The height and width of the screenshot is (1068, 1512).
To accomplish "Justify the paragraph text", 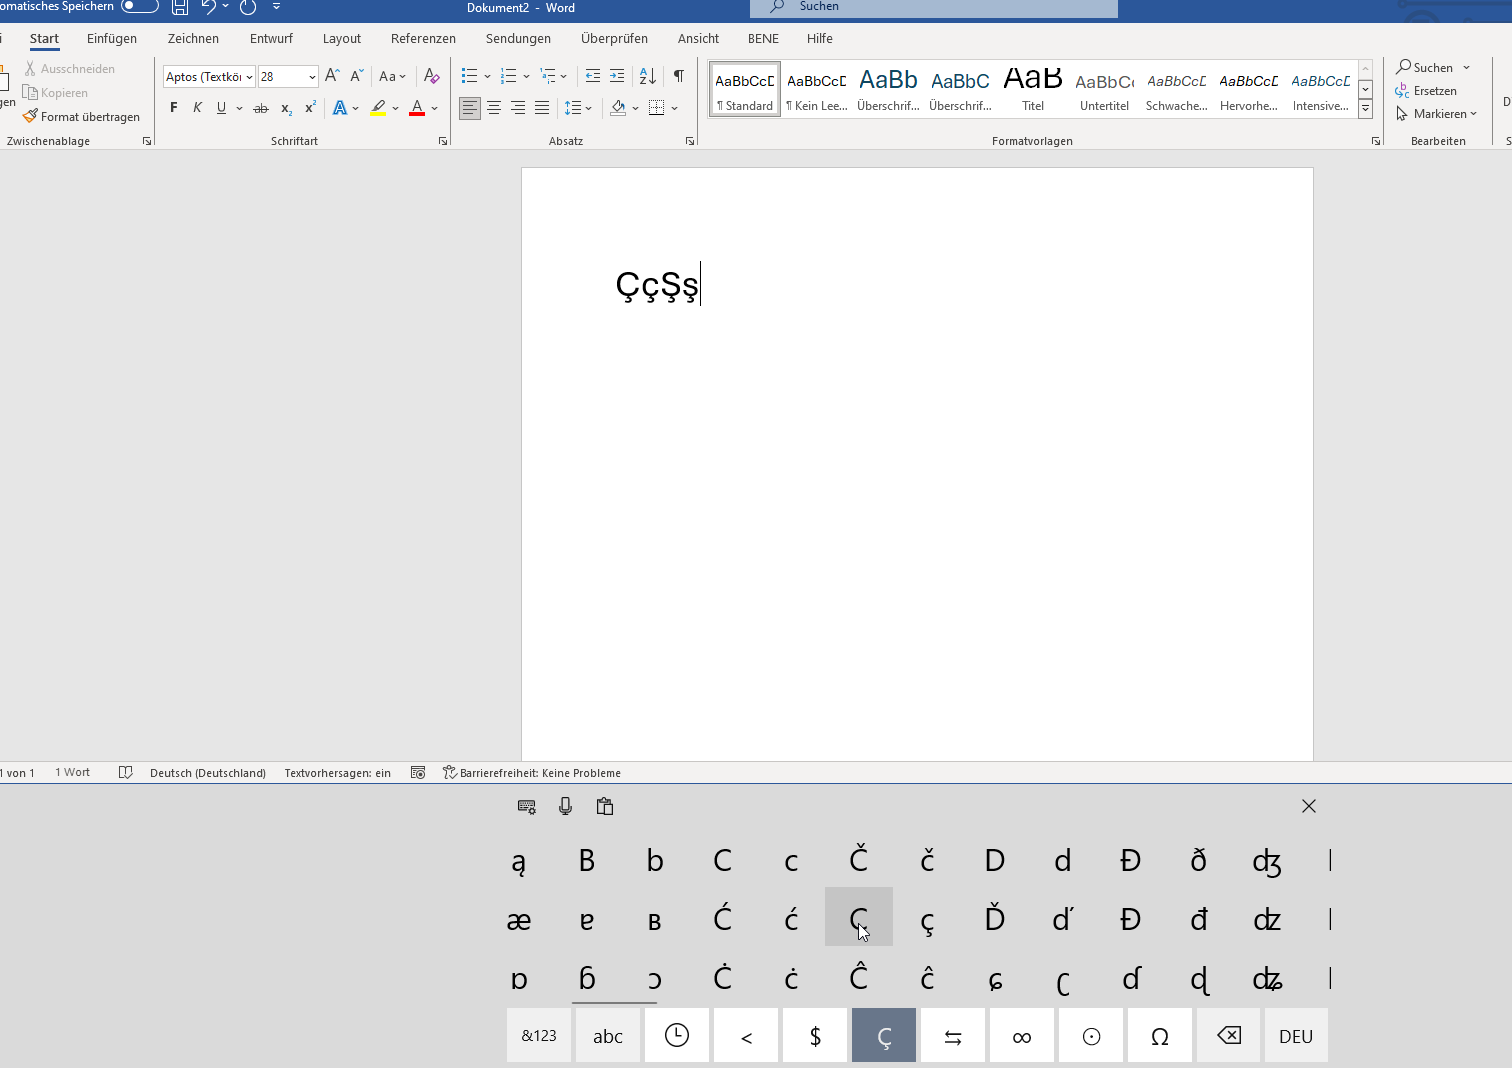I will [x=542, y=108].
